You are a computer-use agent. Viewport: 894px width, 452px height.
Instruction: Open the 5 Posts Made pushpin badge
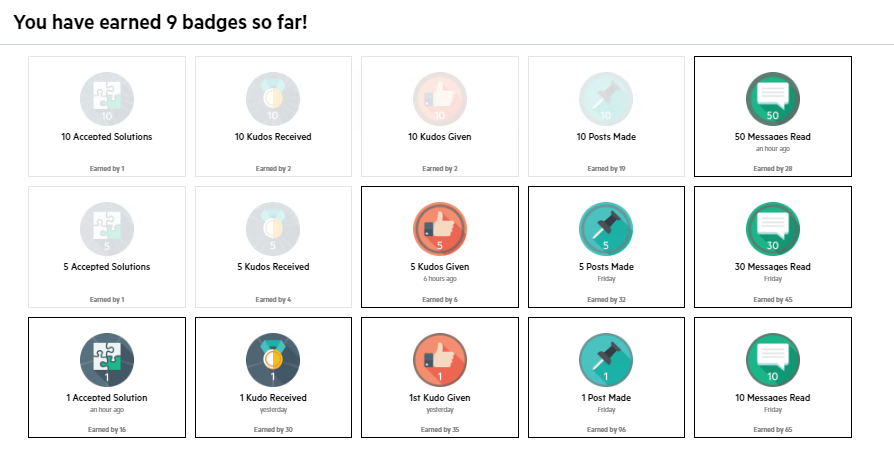pos(606,229)
